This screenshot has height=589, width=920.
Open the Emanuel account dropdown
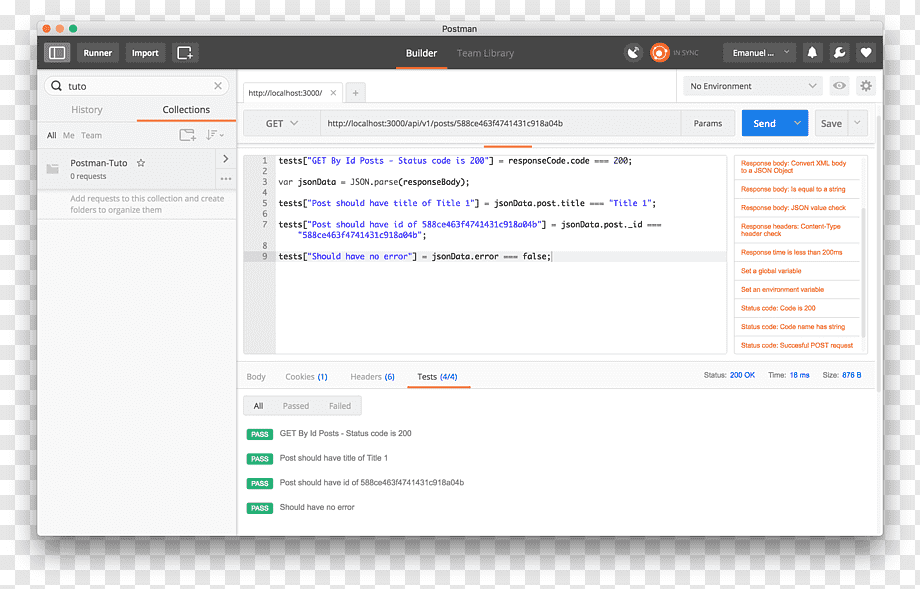coord(759,53)
